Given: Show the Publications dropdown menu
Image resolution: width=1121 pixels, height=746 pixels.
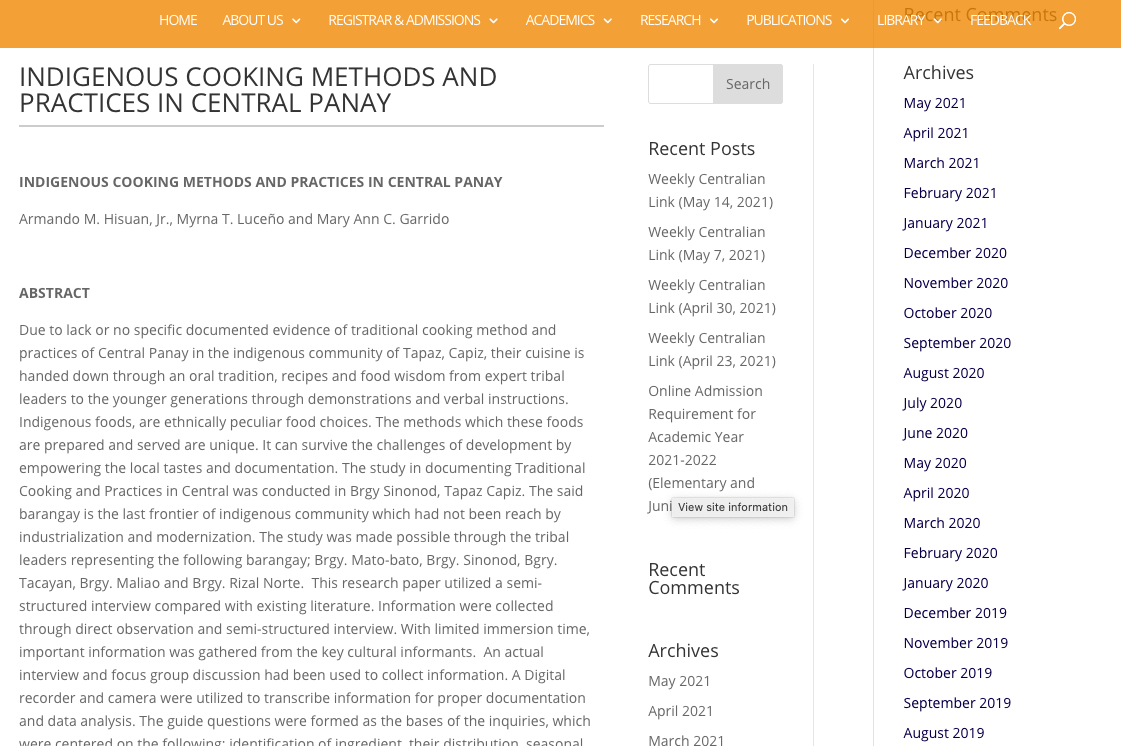Looking at the screenshot, I should [797, 20].
